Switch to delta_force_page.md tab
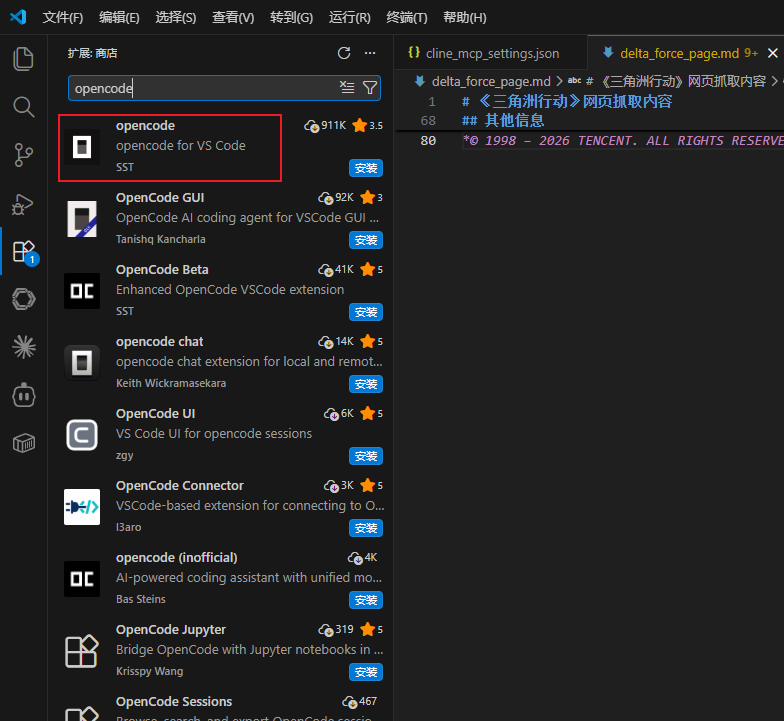Screen dimensions: 784x721 click(x=678, y=53)
